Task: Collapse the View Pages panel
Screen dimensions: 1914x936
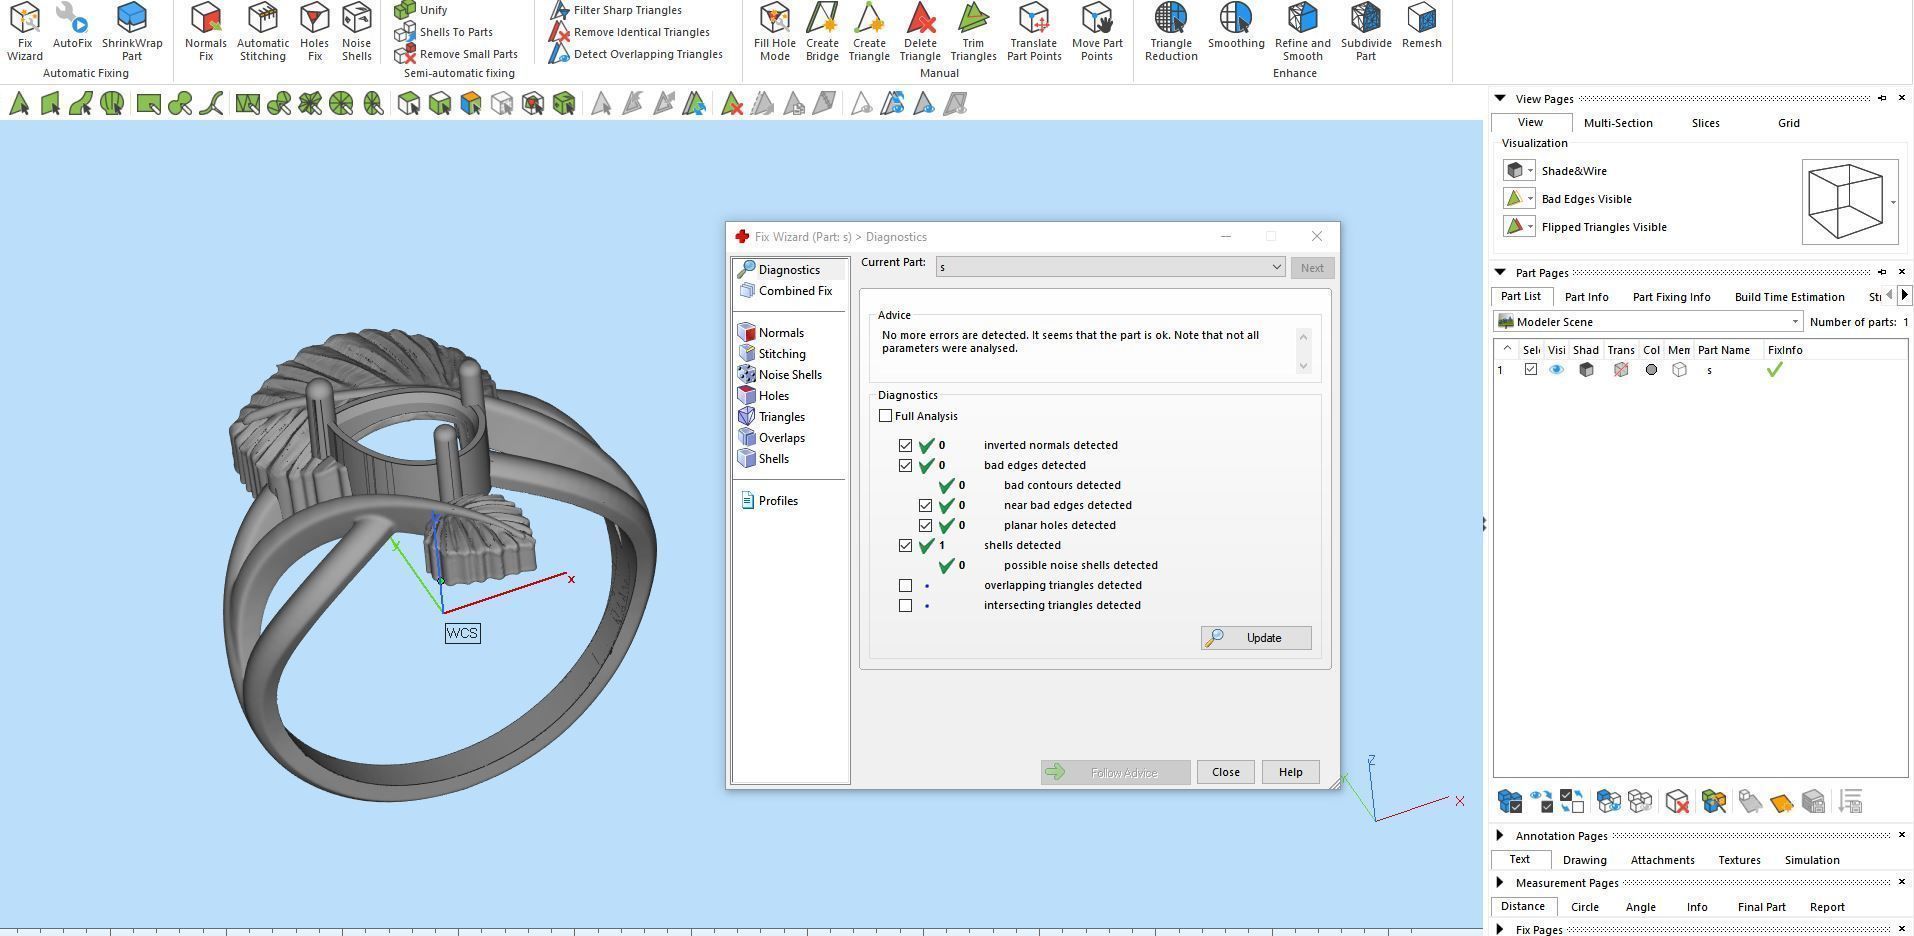Action: click(1500, 98)
